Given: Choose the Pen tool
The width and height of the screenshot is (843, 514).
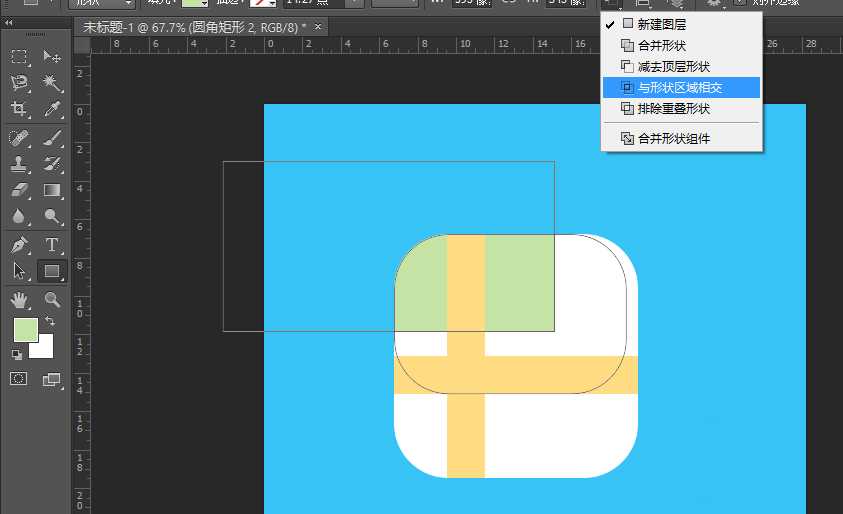Looking at the screenshot, I should 19,245.
